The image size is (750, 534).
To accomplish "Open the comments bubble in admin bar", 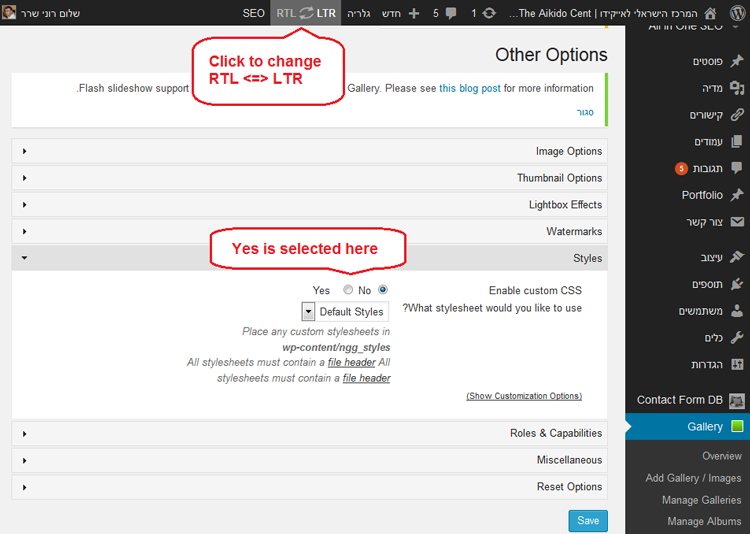I will pos(451,13).
